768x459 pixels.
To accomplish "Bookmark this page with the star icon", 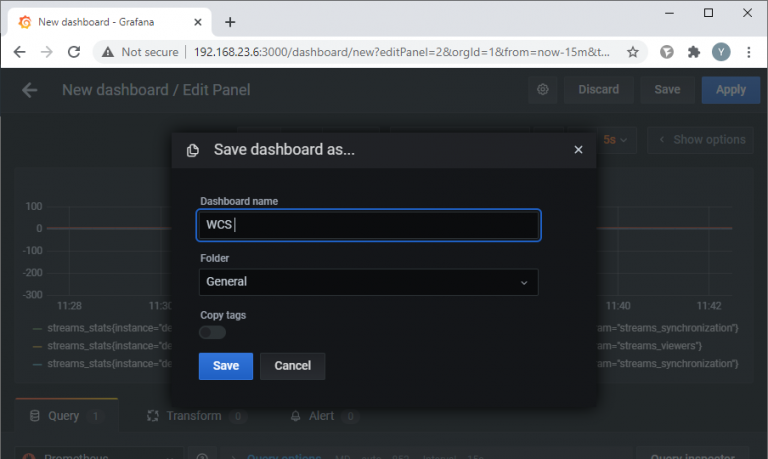I will click(633, 52).
